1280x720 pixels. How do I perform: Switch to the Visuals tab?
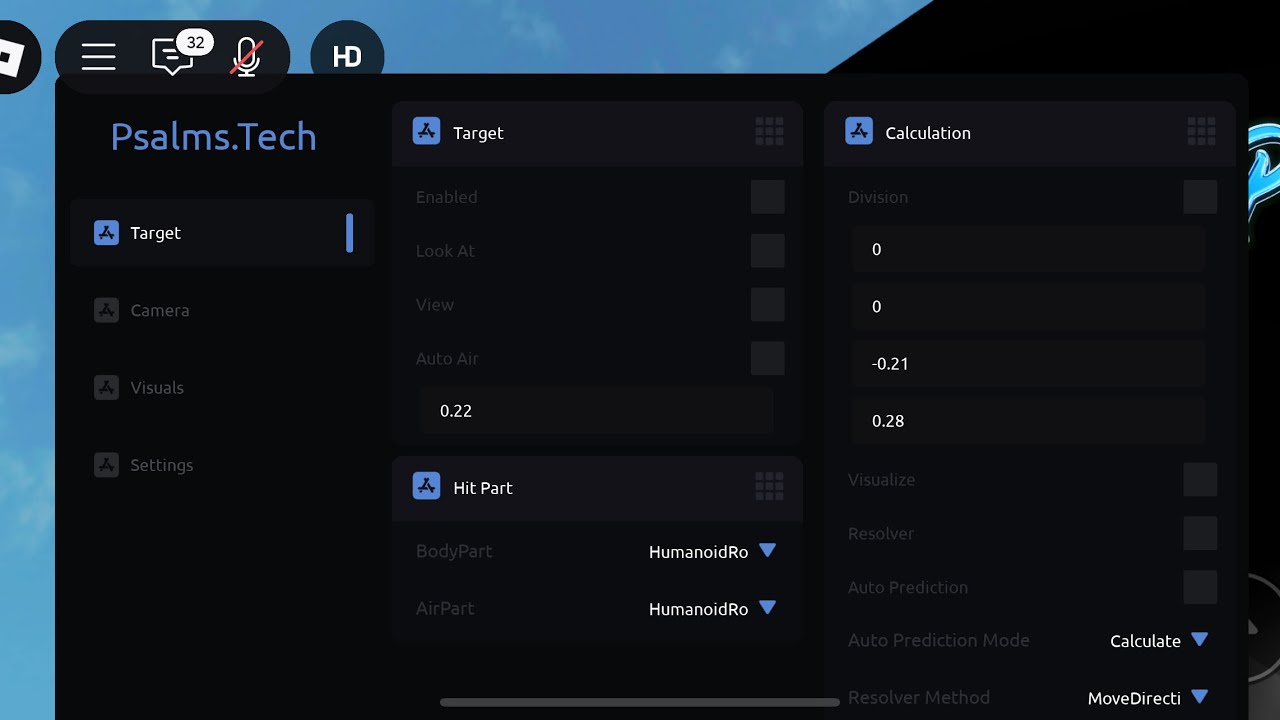click(x=222, y=387)
